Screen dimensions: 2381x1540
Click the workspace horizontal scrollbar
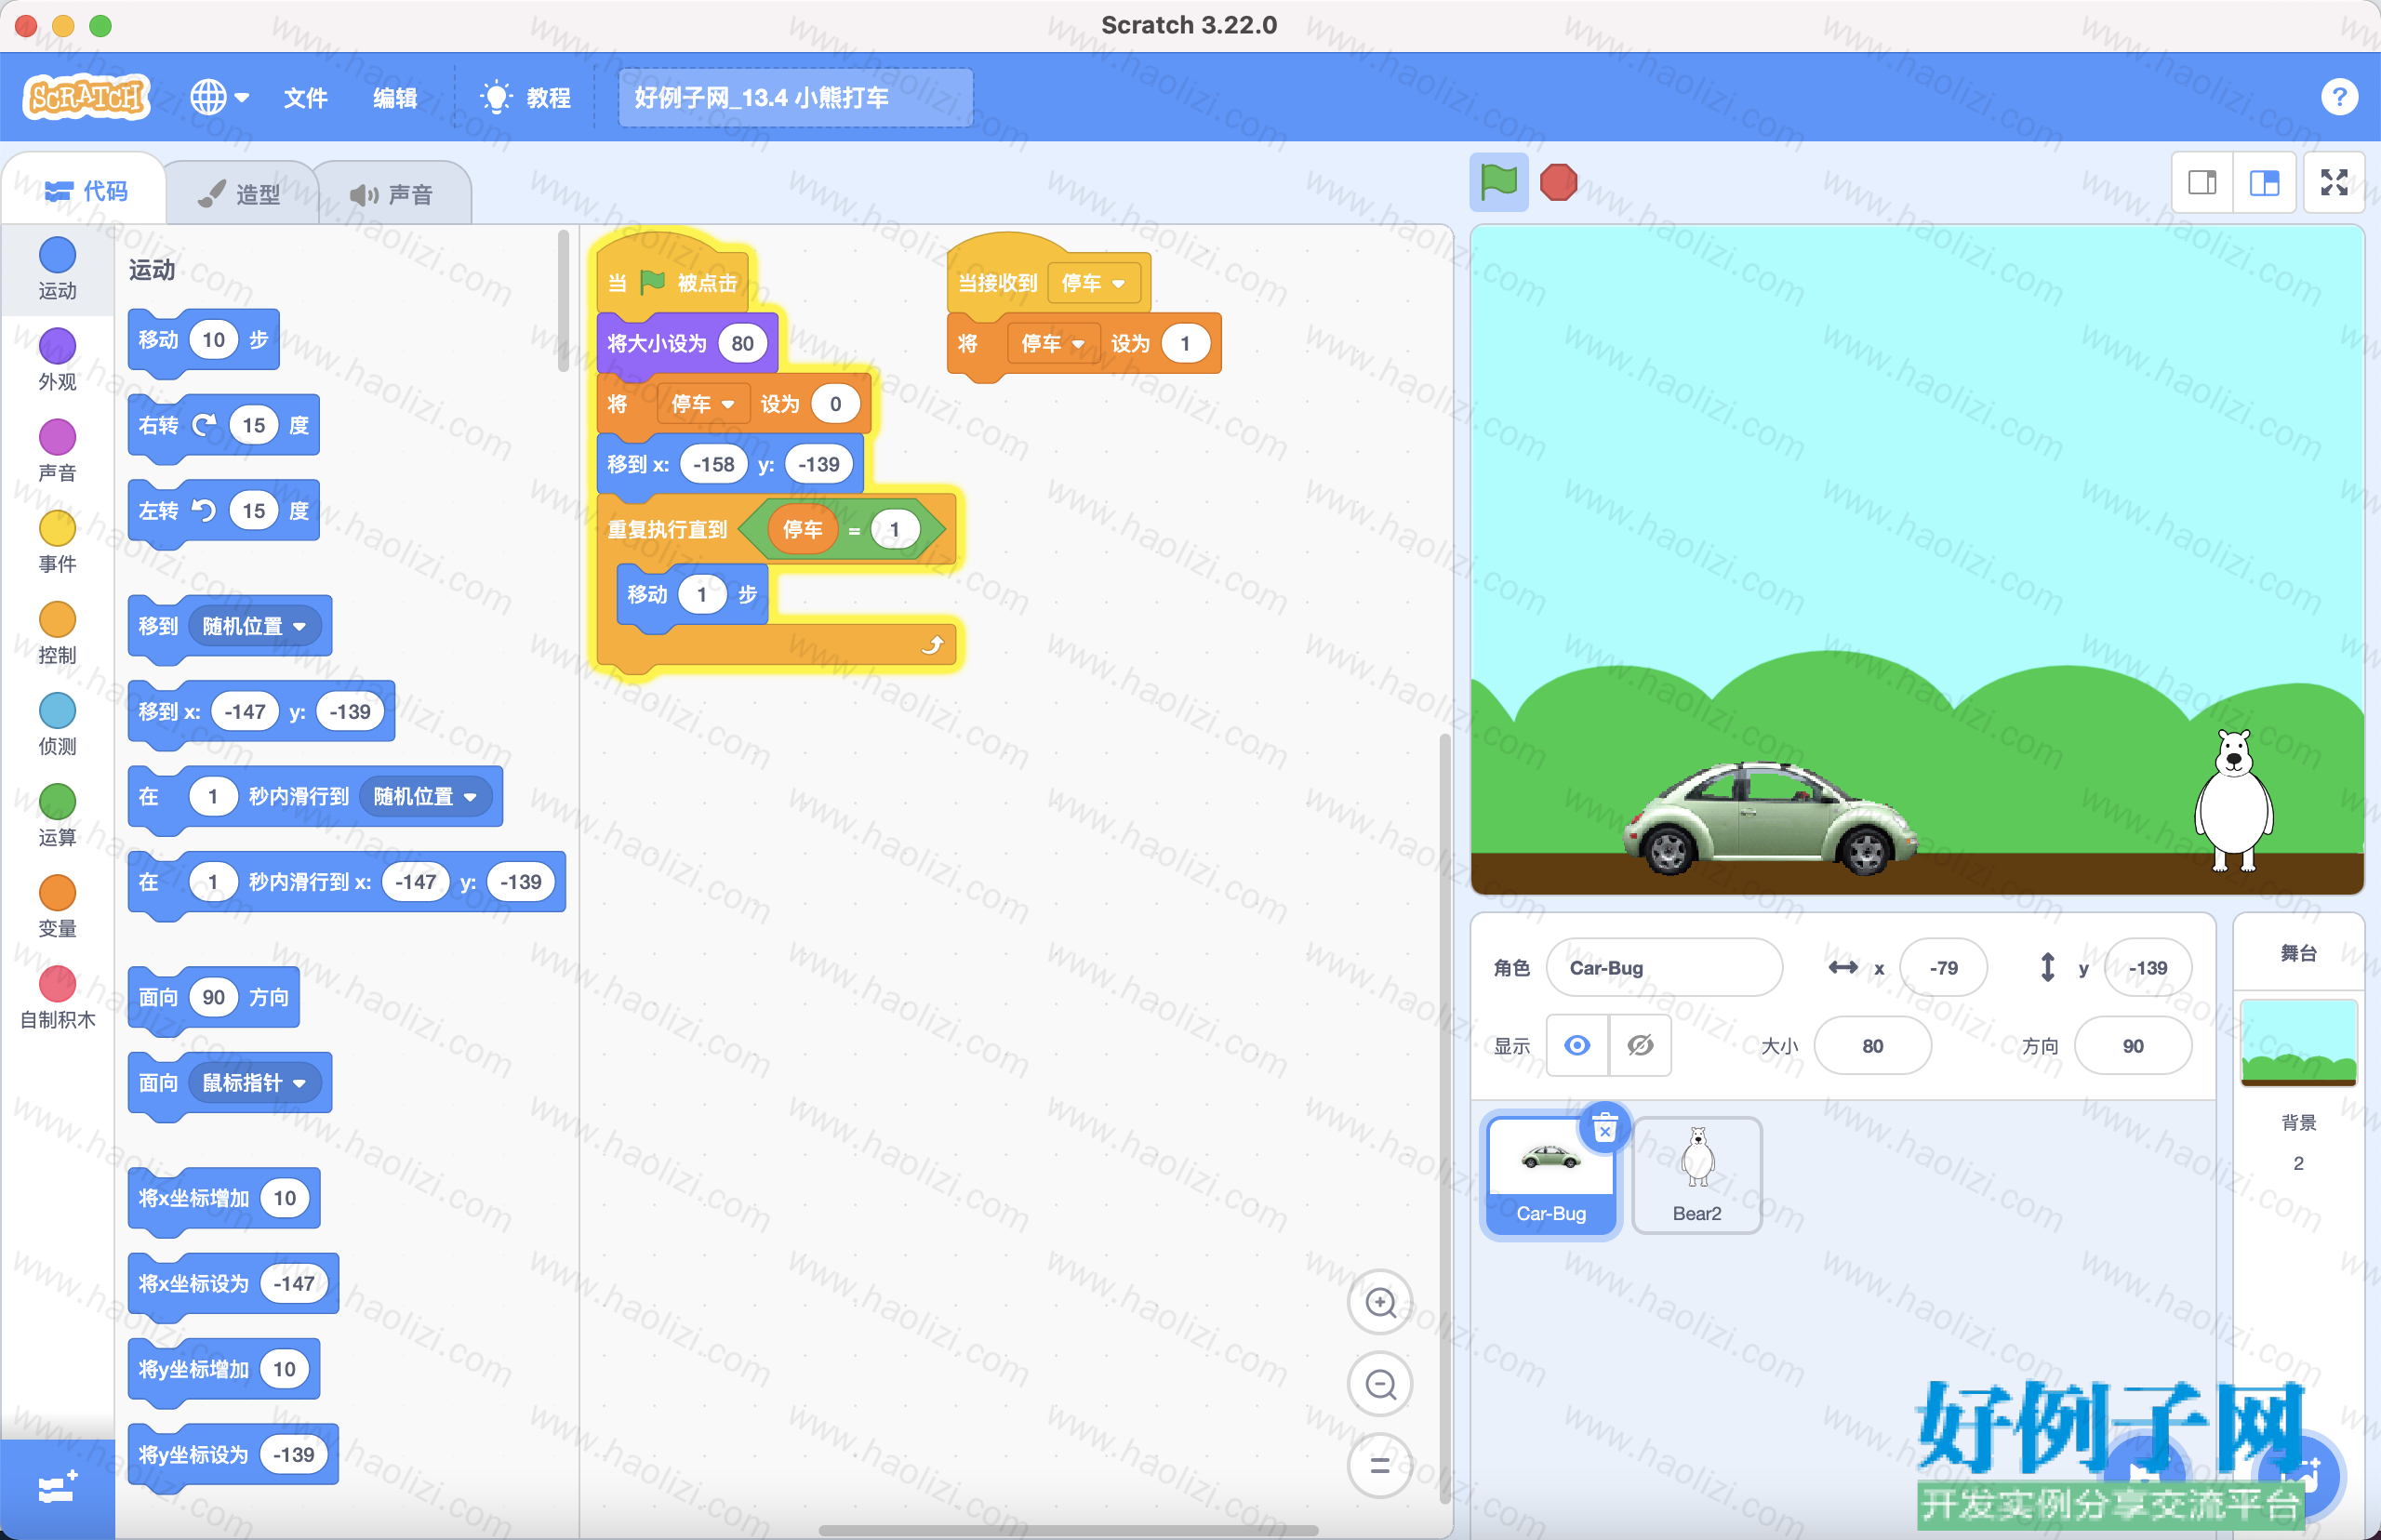pyautogui.click(x=1068, y=1530)
